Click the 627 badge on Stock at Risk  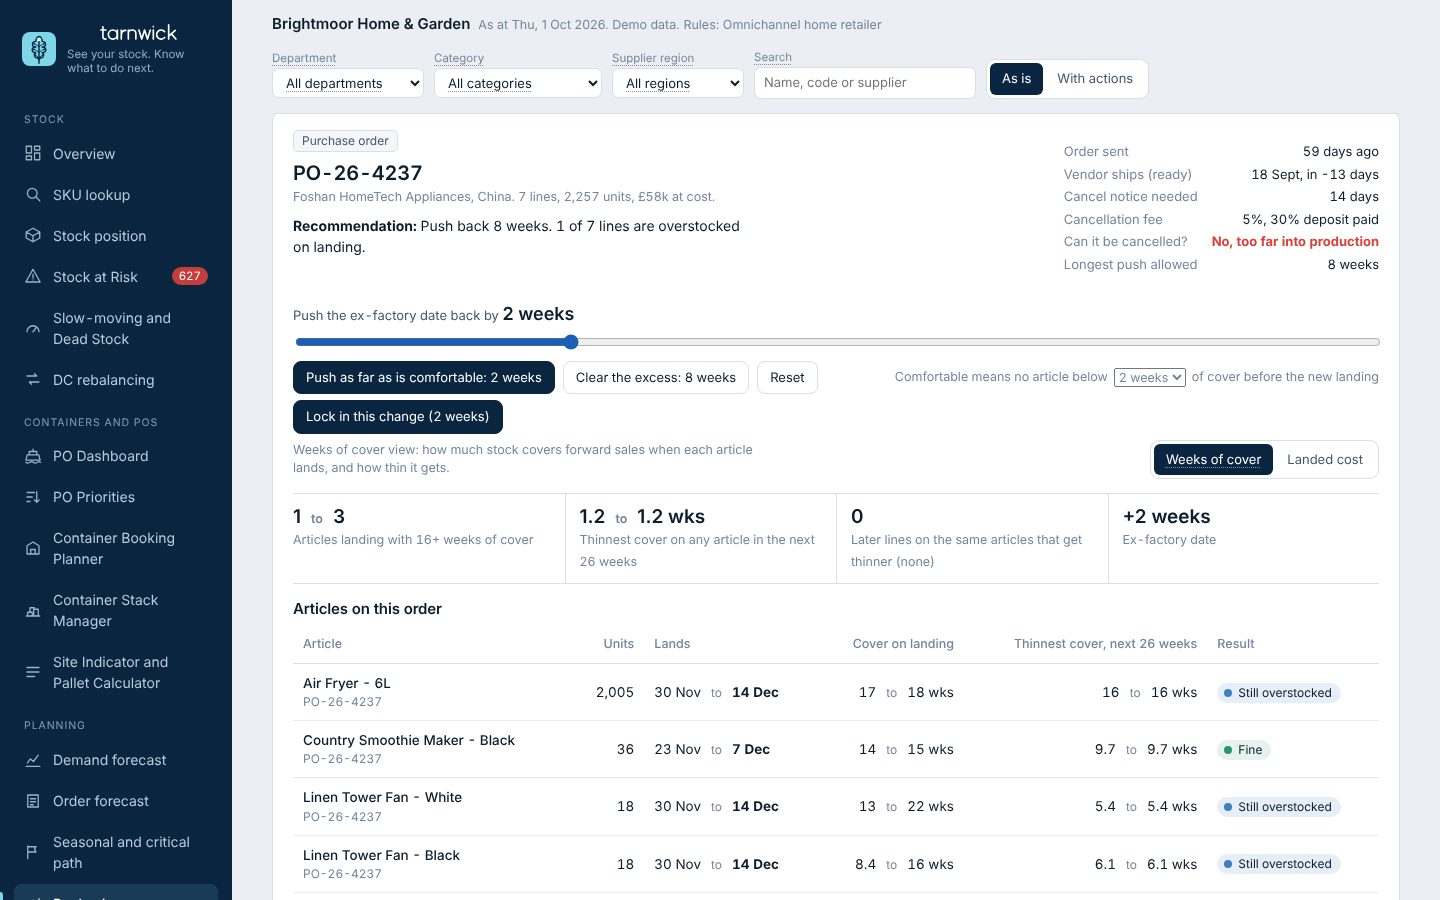(x=189, y=276)
